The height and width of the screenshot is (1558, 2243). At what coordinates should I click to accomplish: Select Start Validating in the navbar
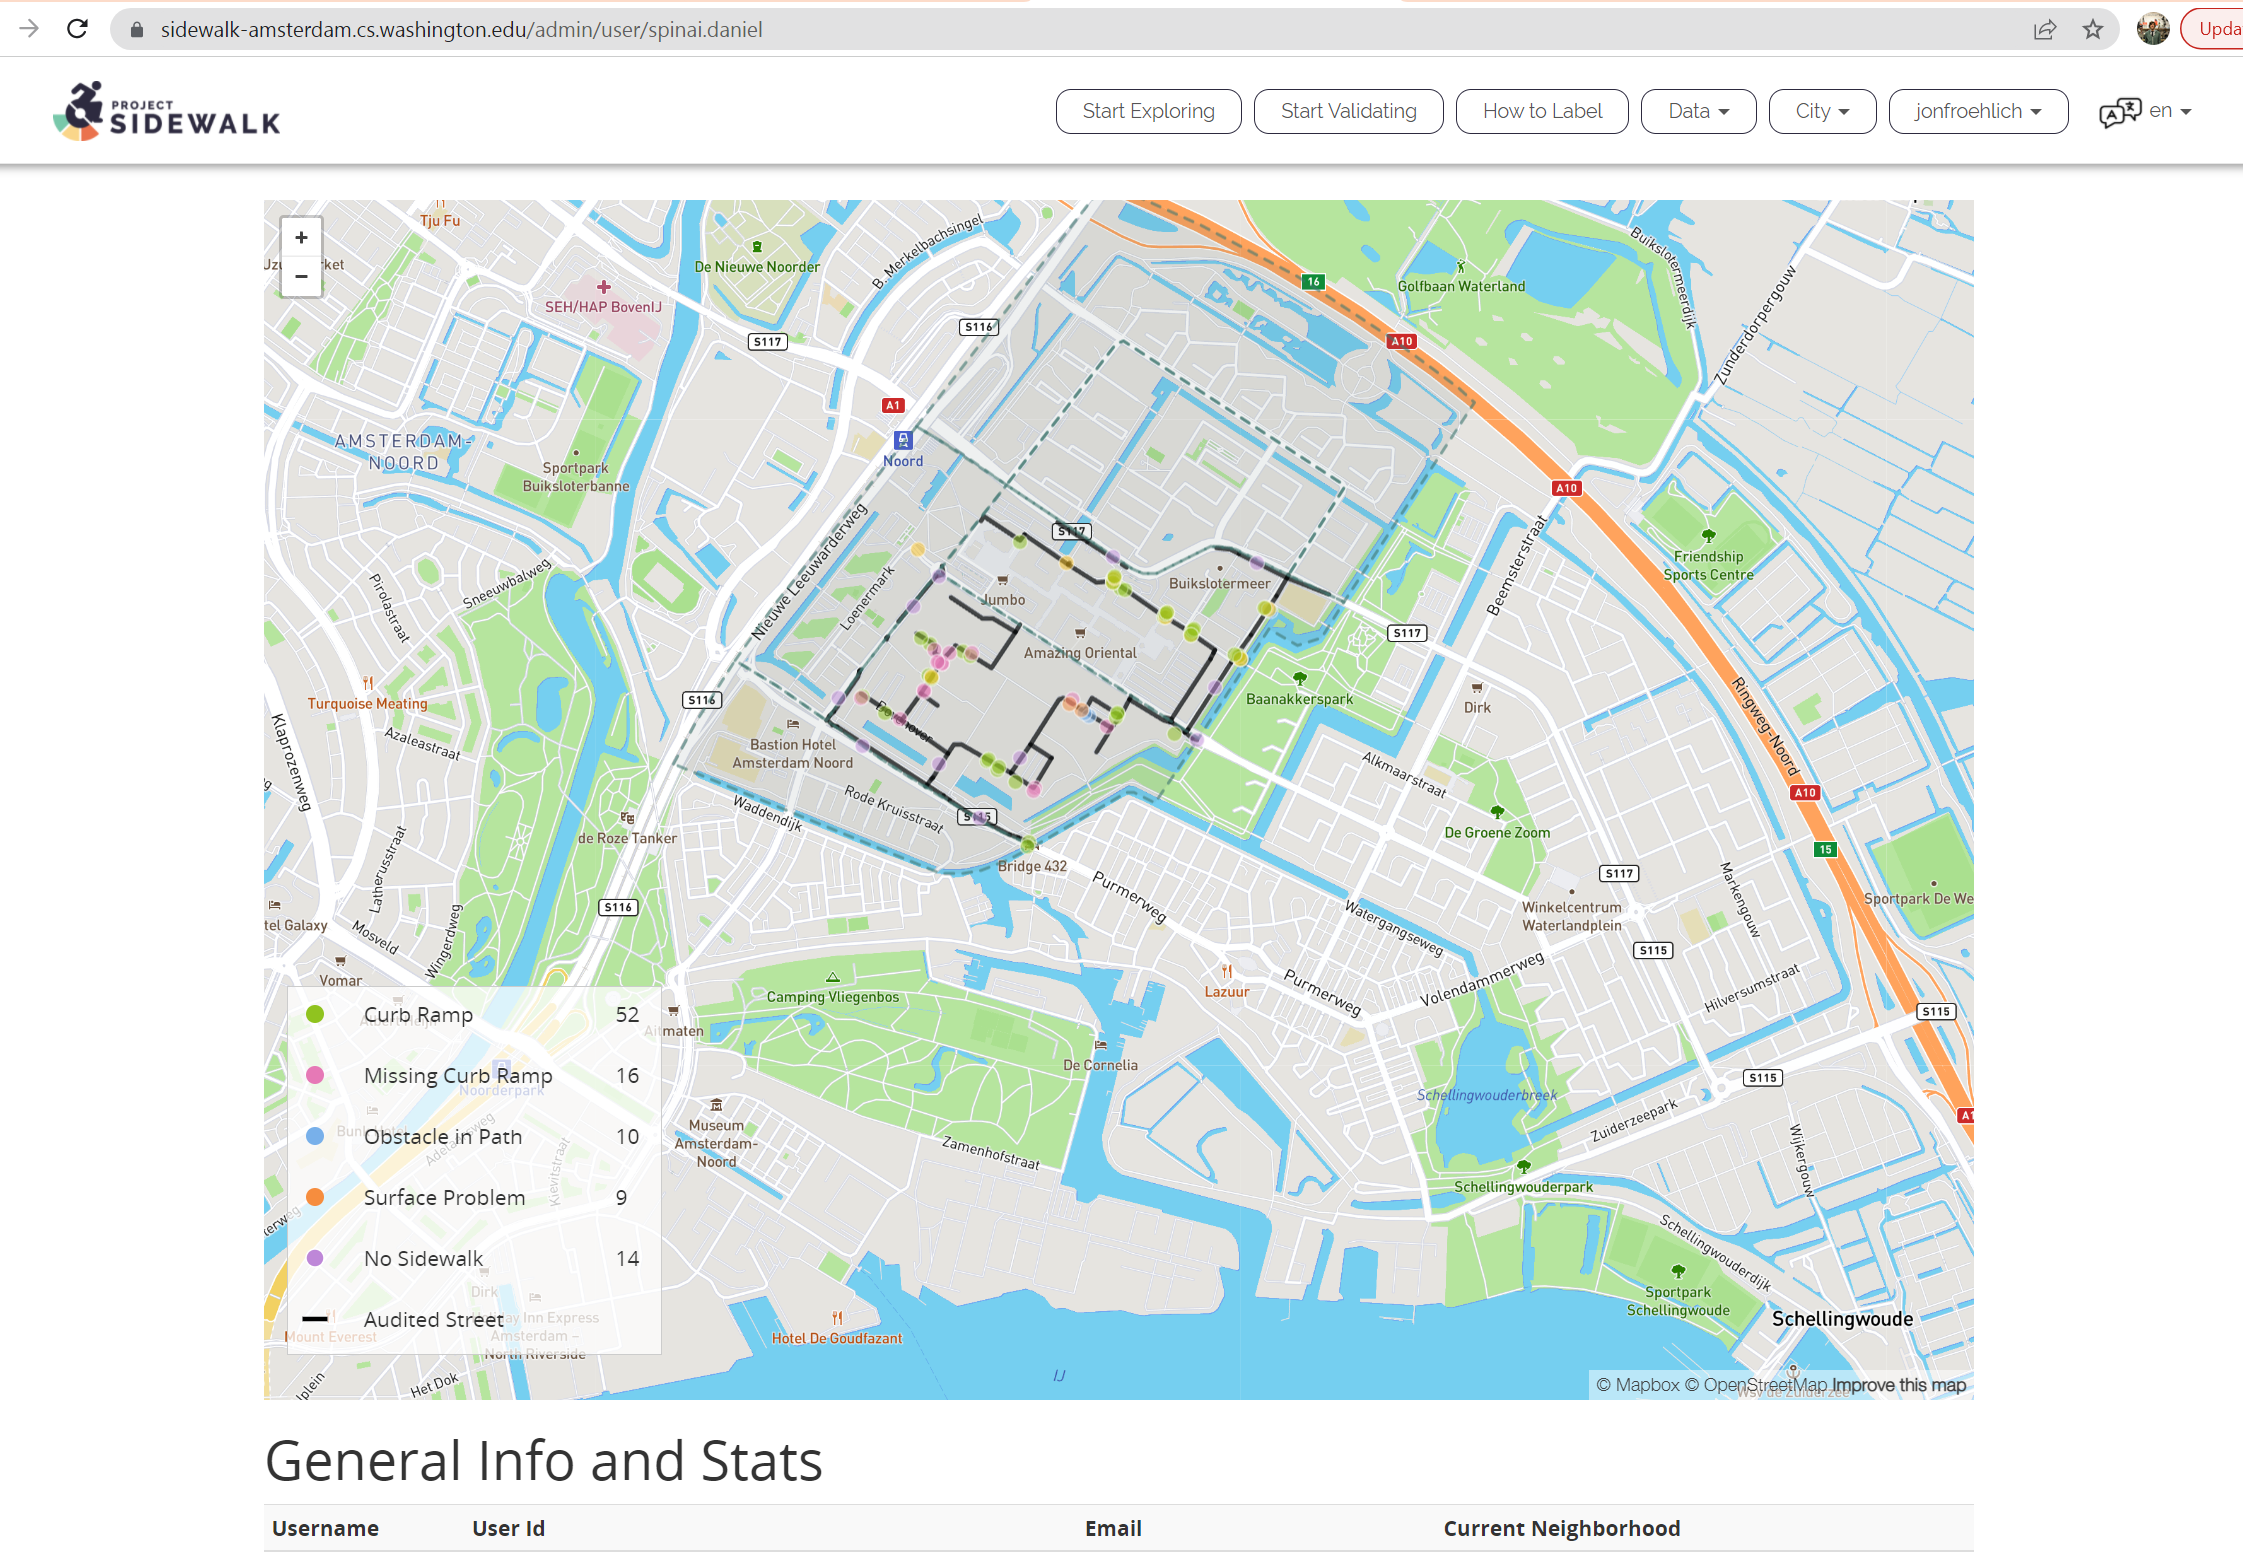(x=1348, y=111)
